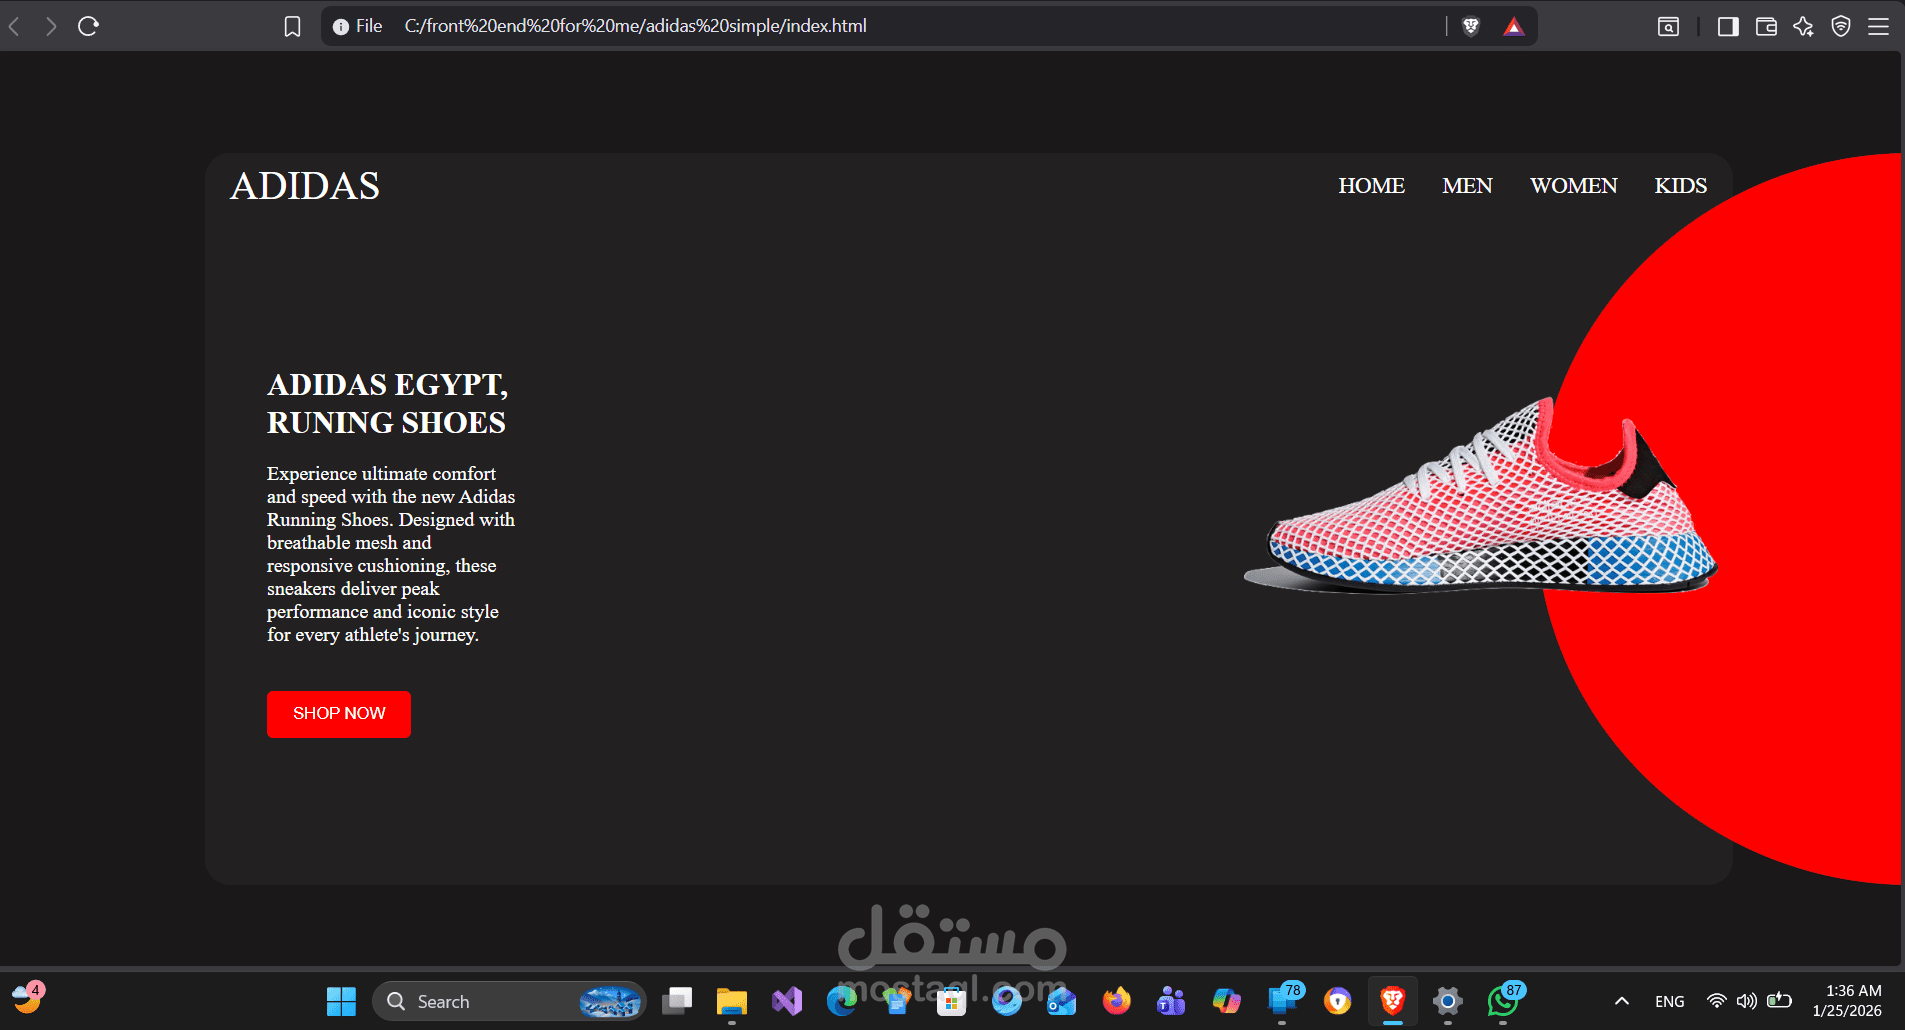
Task: Open Brave Rewards via the triangle icon
Action: click(1514, 26)
